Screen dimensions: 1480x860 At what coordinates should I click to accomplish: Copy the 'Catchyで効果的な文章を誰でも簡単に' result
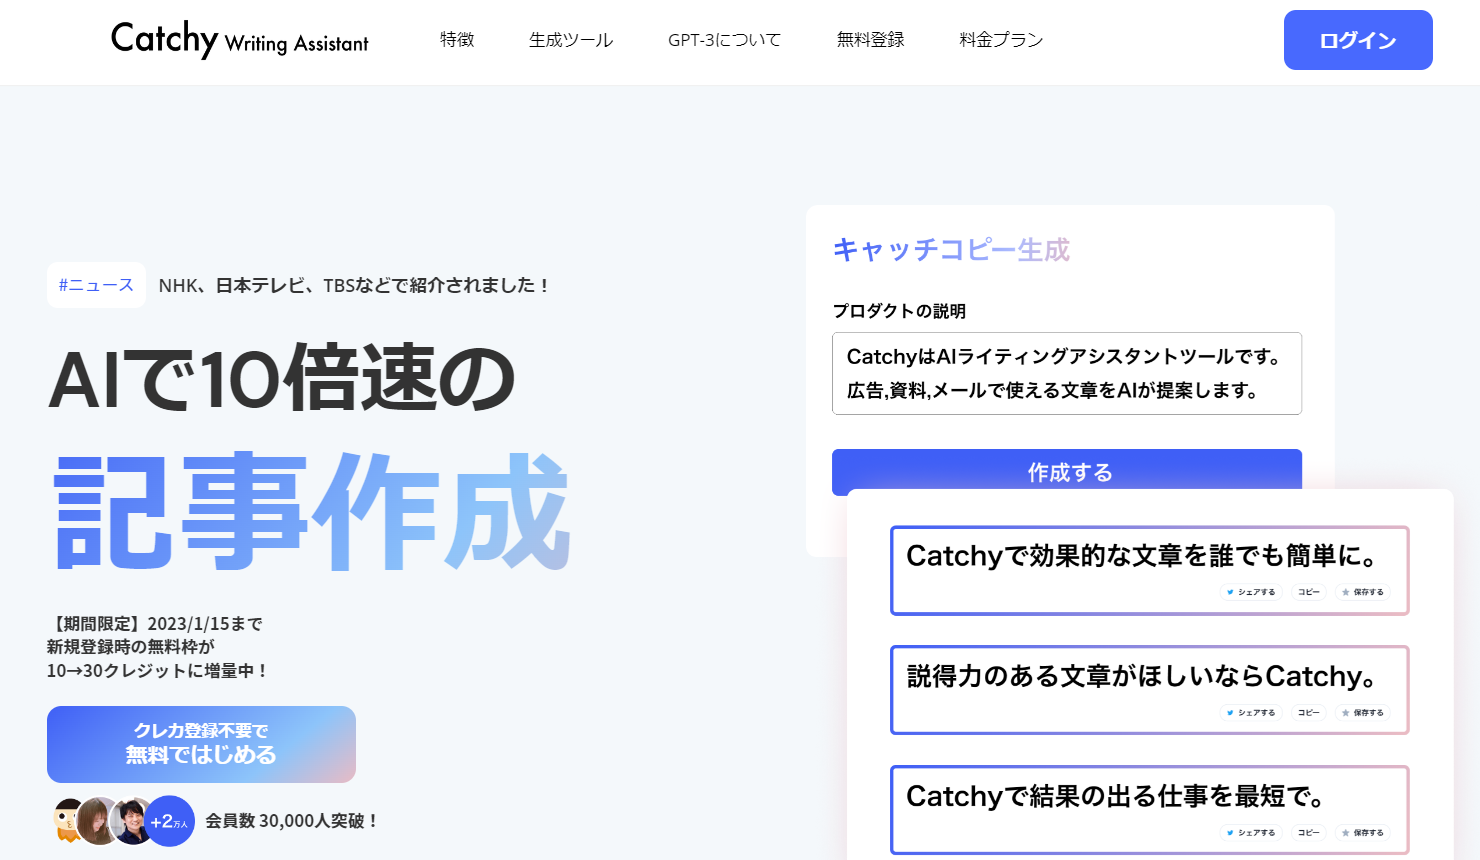point(1309,592)
